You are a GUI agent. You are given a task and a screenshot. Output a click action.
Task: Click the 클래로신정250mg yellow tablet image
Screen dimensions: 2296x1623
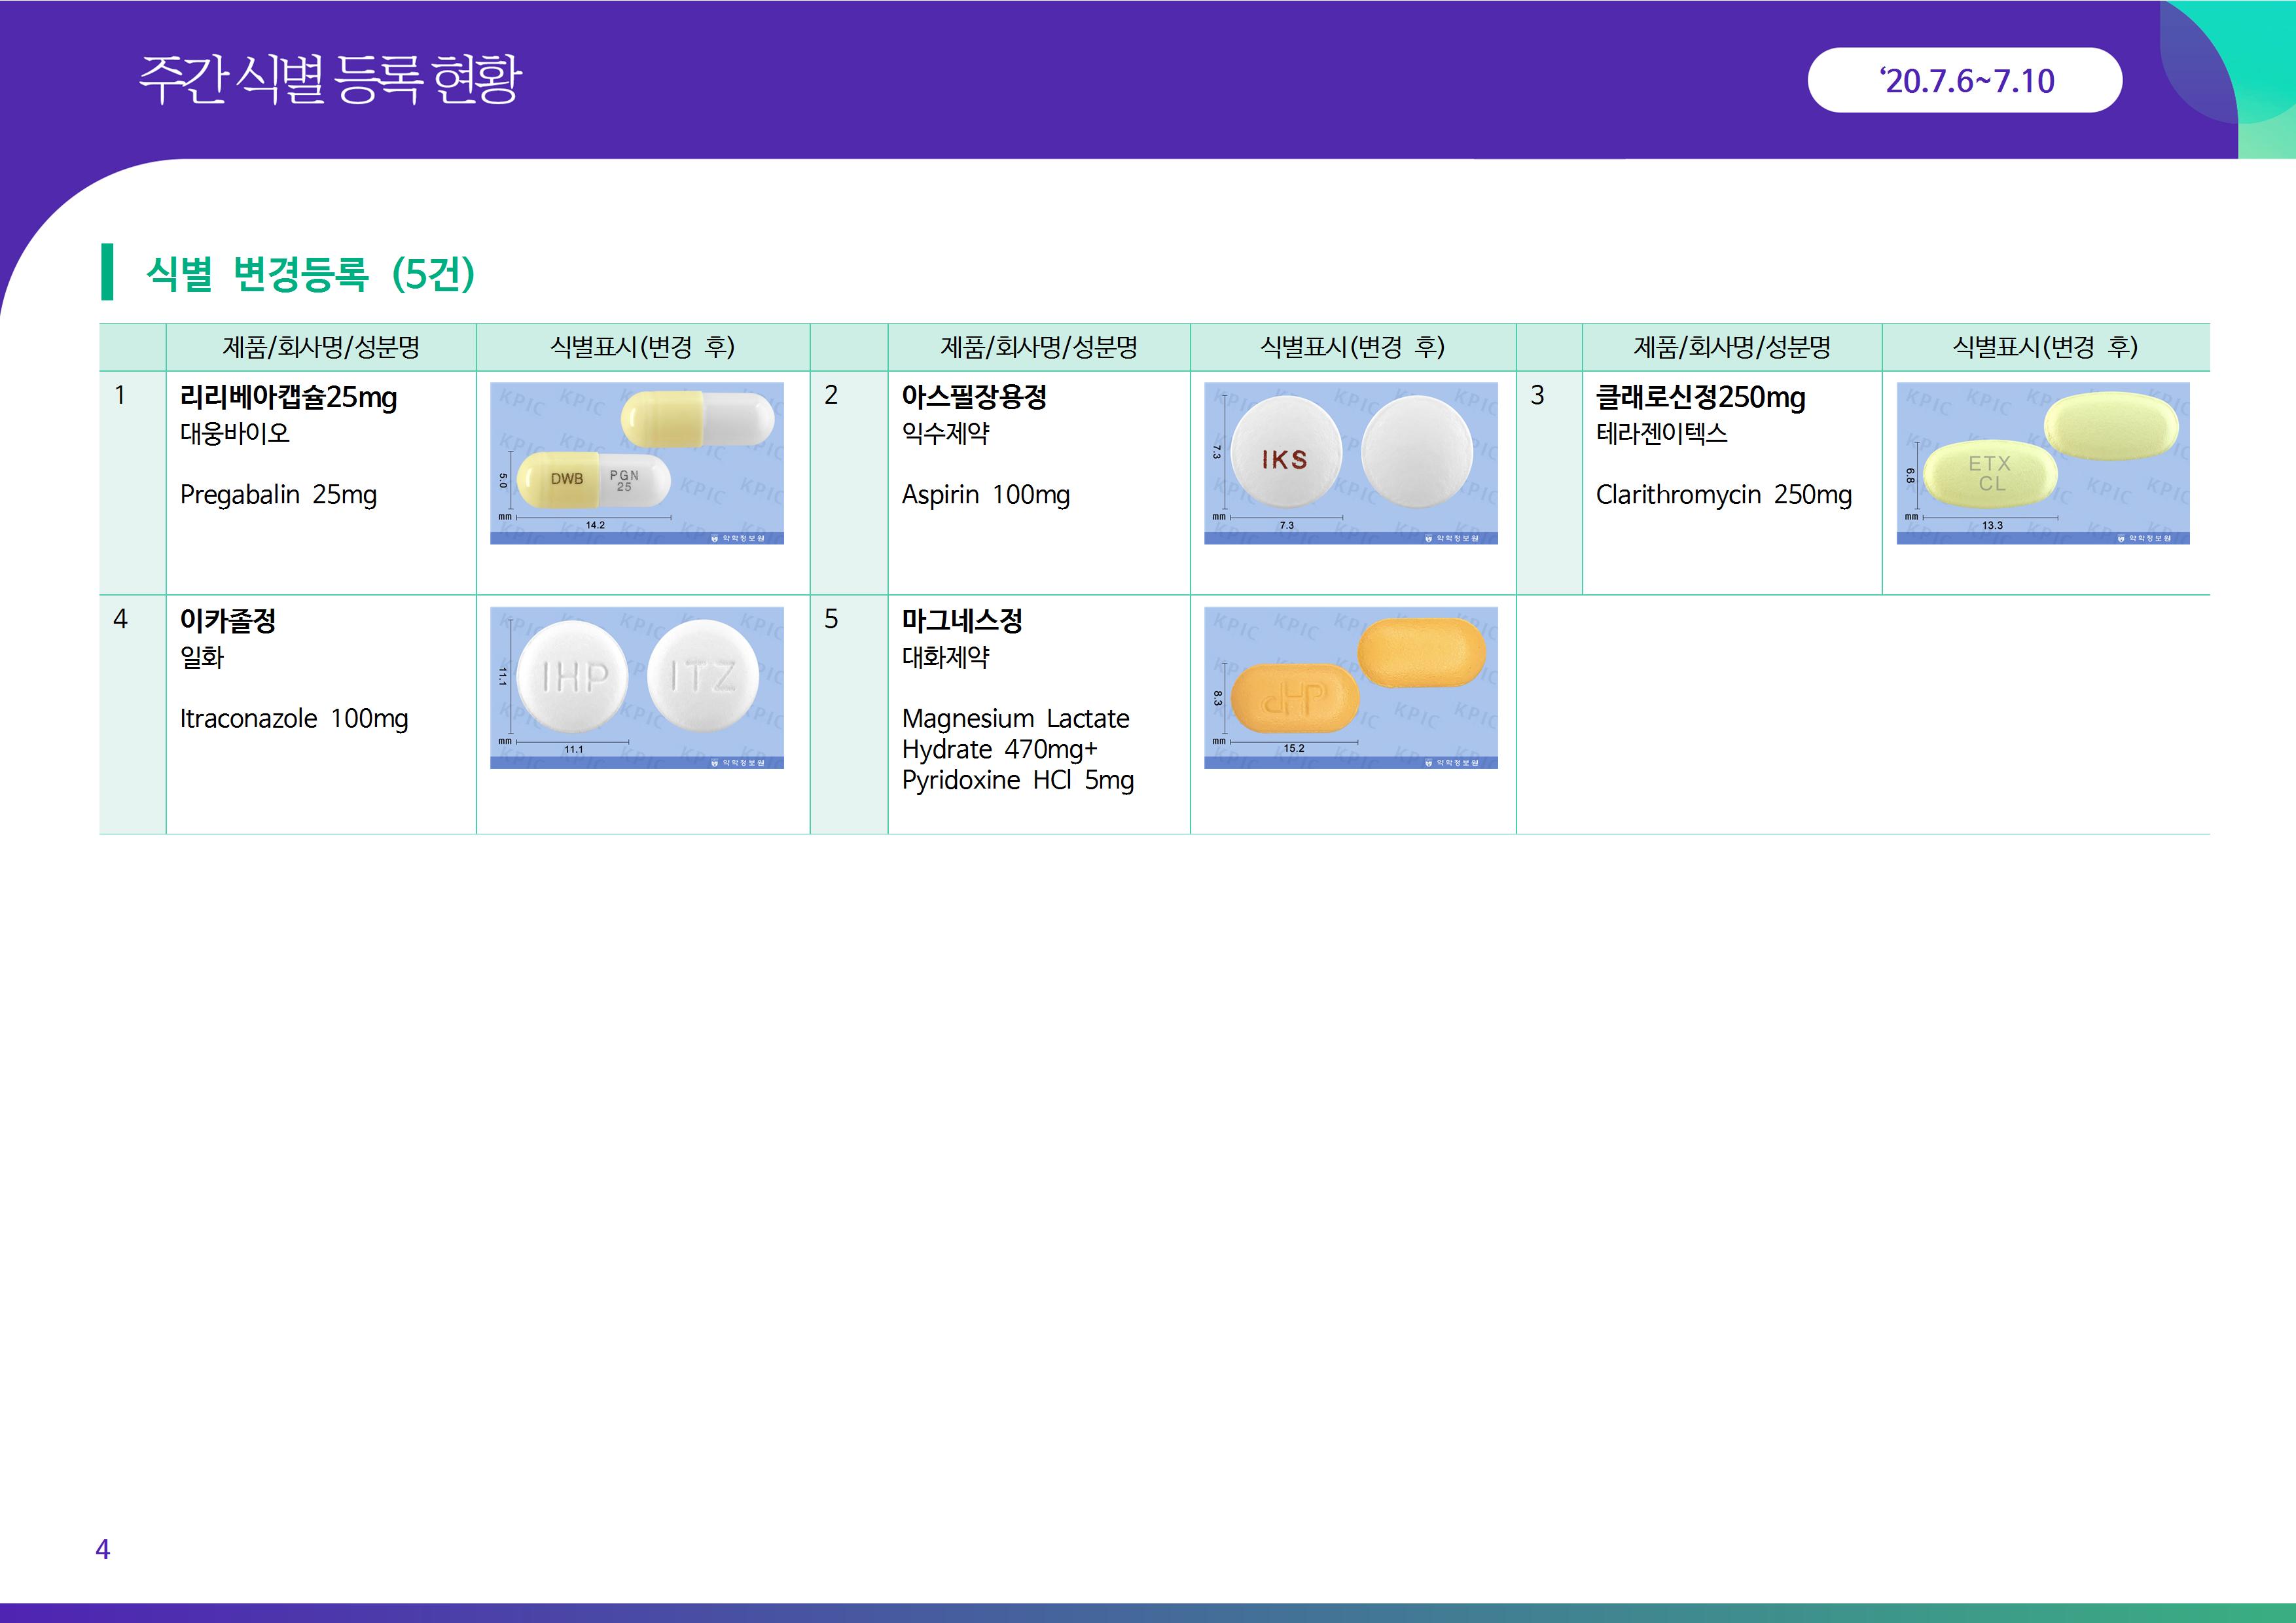coord(2042,463)
